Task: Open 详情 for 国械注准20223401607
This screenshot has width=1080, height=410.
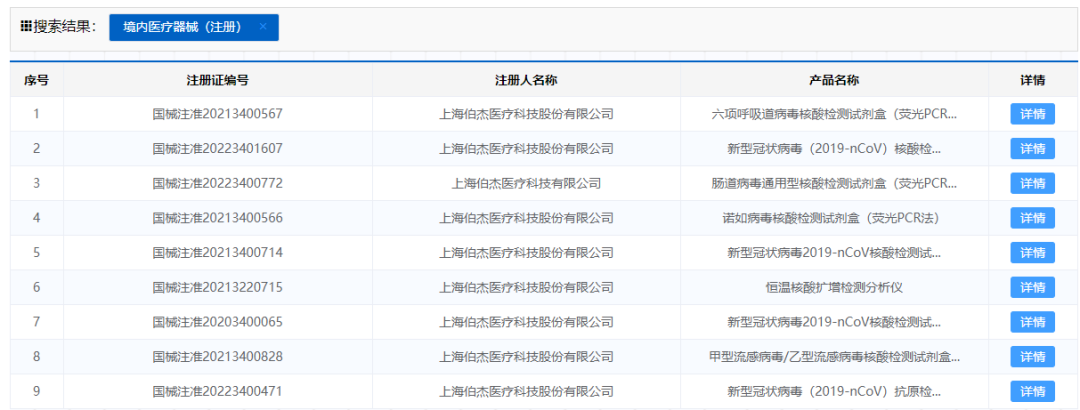Action: (x=1032, y=149)
